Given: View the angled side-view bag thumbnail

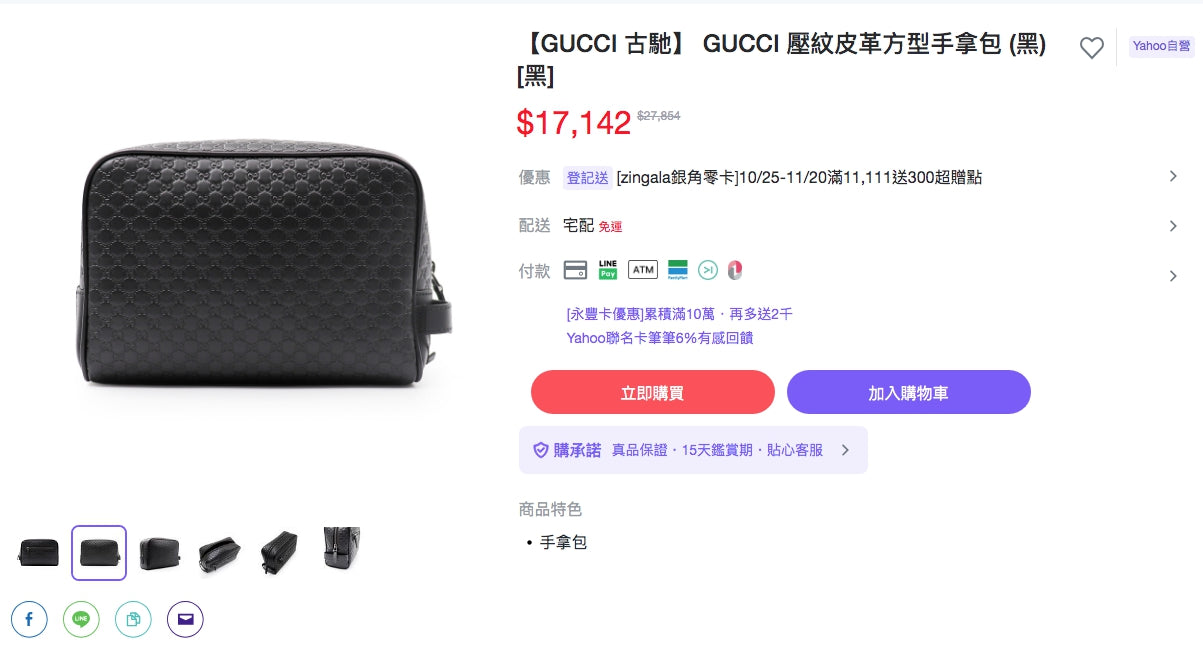Looking at the screenshot, I should (219, 552).
